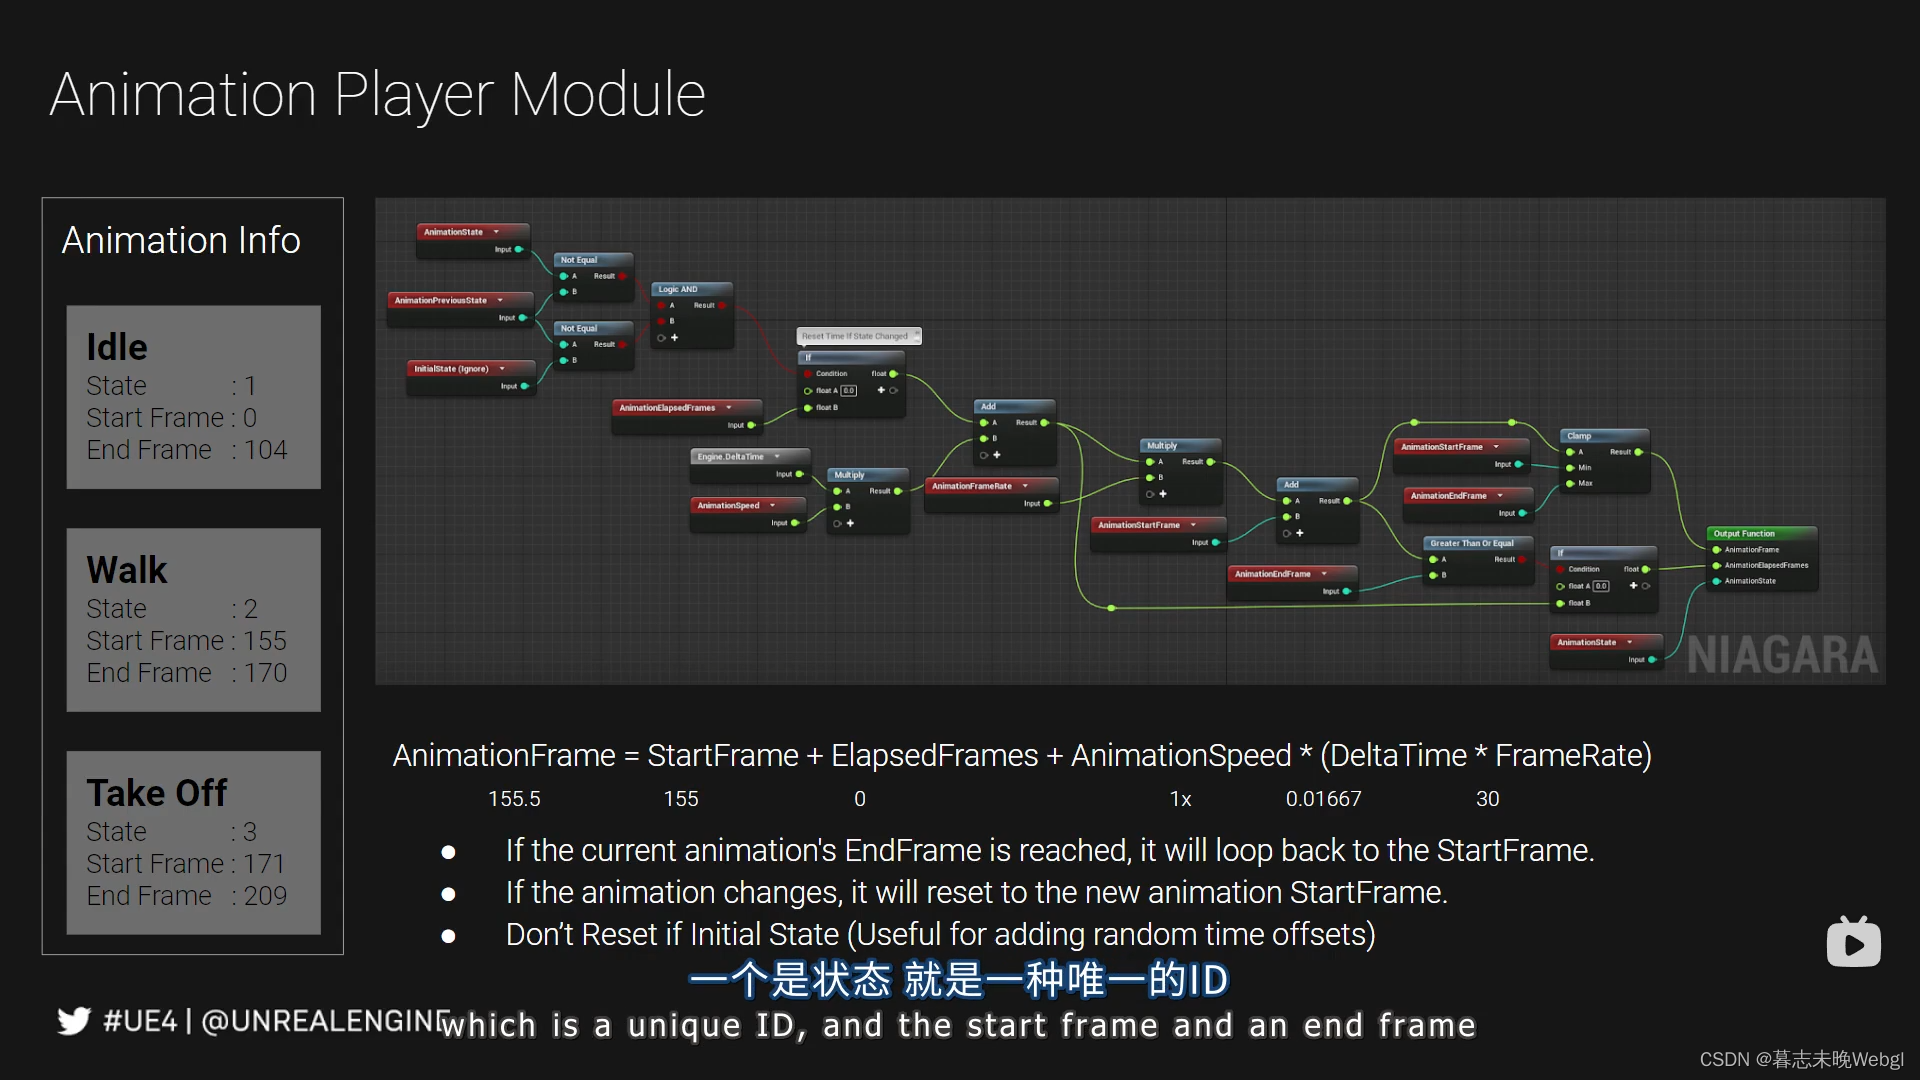1920x1080 pixels.
Task: Click the AnimationFrame pin on Output Function
Action: pos(1717,550)
